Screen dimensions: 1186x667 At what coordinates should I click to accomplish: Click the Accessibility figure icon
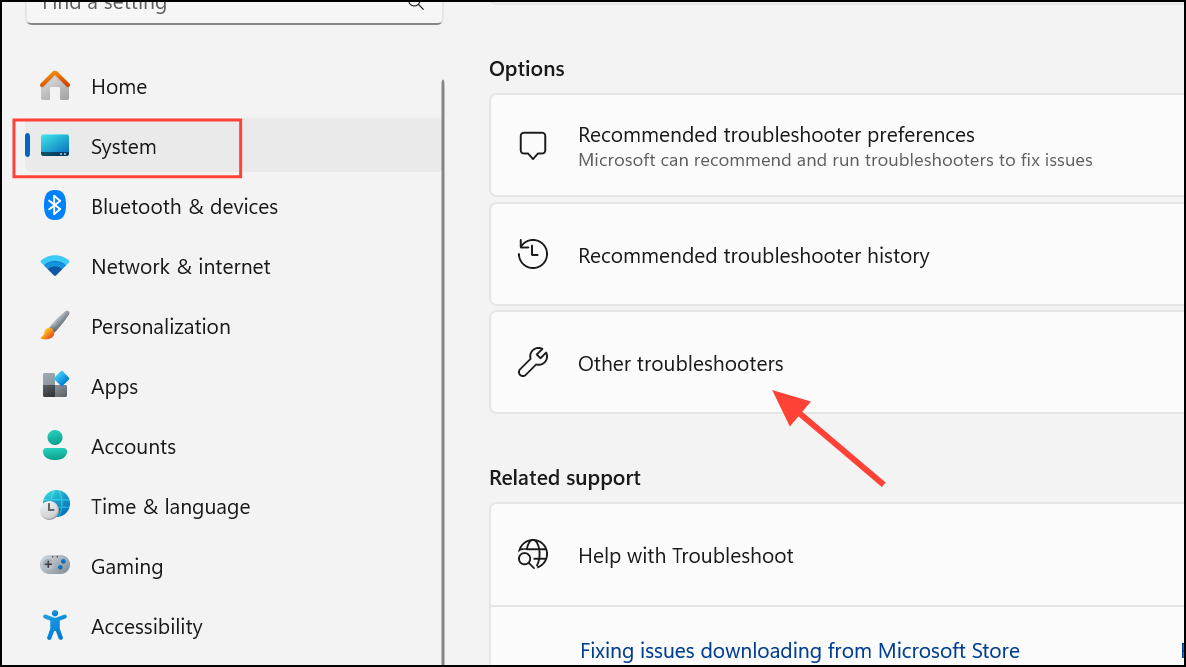tap(55, 626)
